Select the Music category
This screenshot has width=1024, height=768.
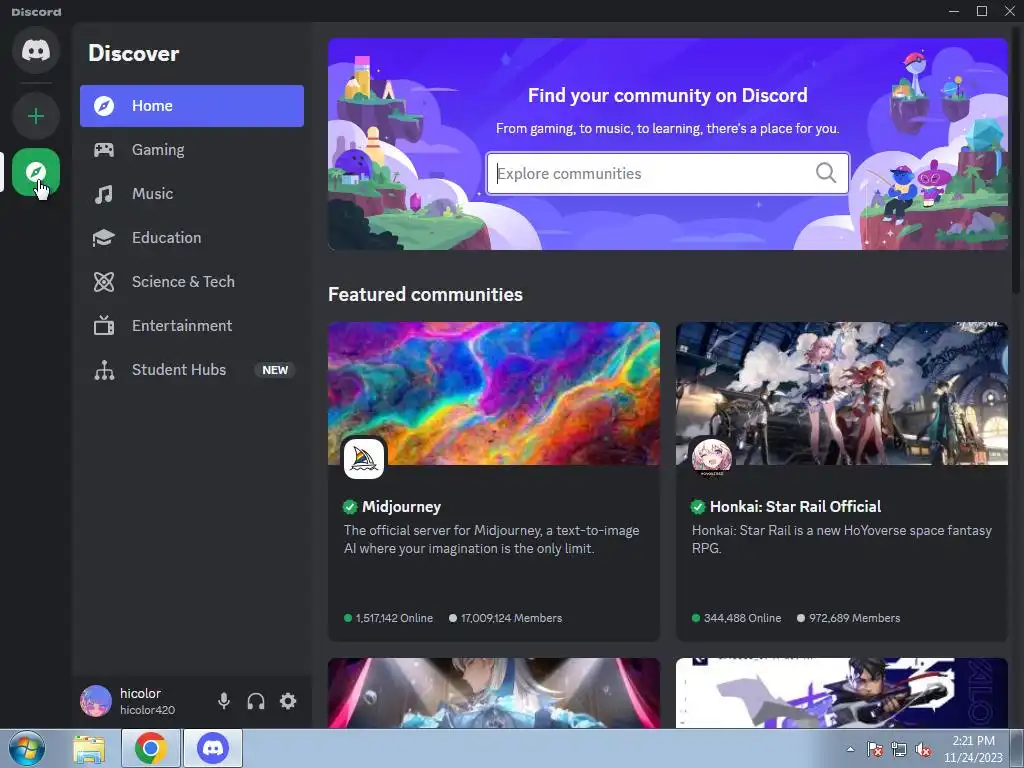tap(192, 194)
